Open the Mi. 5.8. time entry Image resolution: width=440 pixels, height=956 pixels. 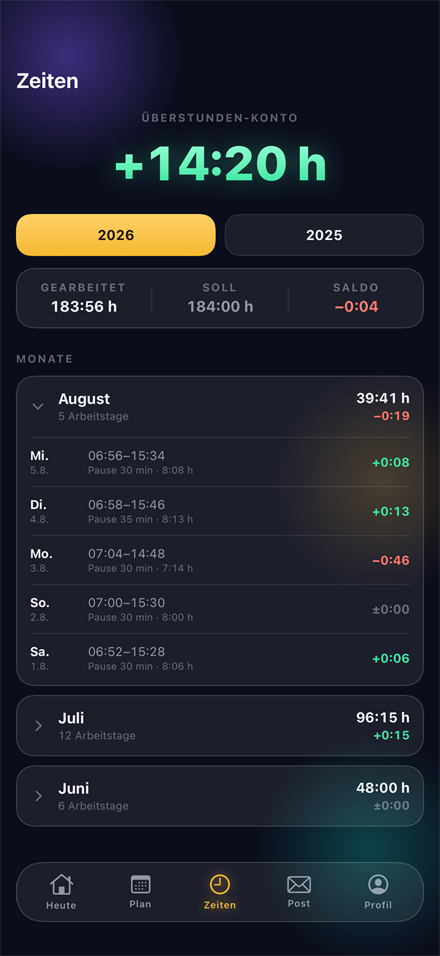(x=220, y=462)
